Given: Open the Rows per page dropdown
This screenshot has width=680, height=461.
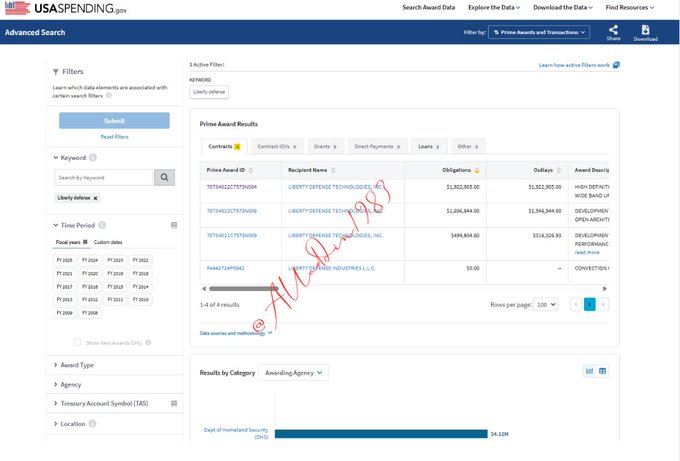Looking at the screenshot, I should [547, 304].
